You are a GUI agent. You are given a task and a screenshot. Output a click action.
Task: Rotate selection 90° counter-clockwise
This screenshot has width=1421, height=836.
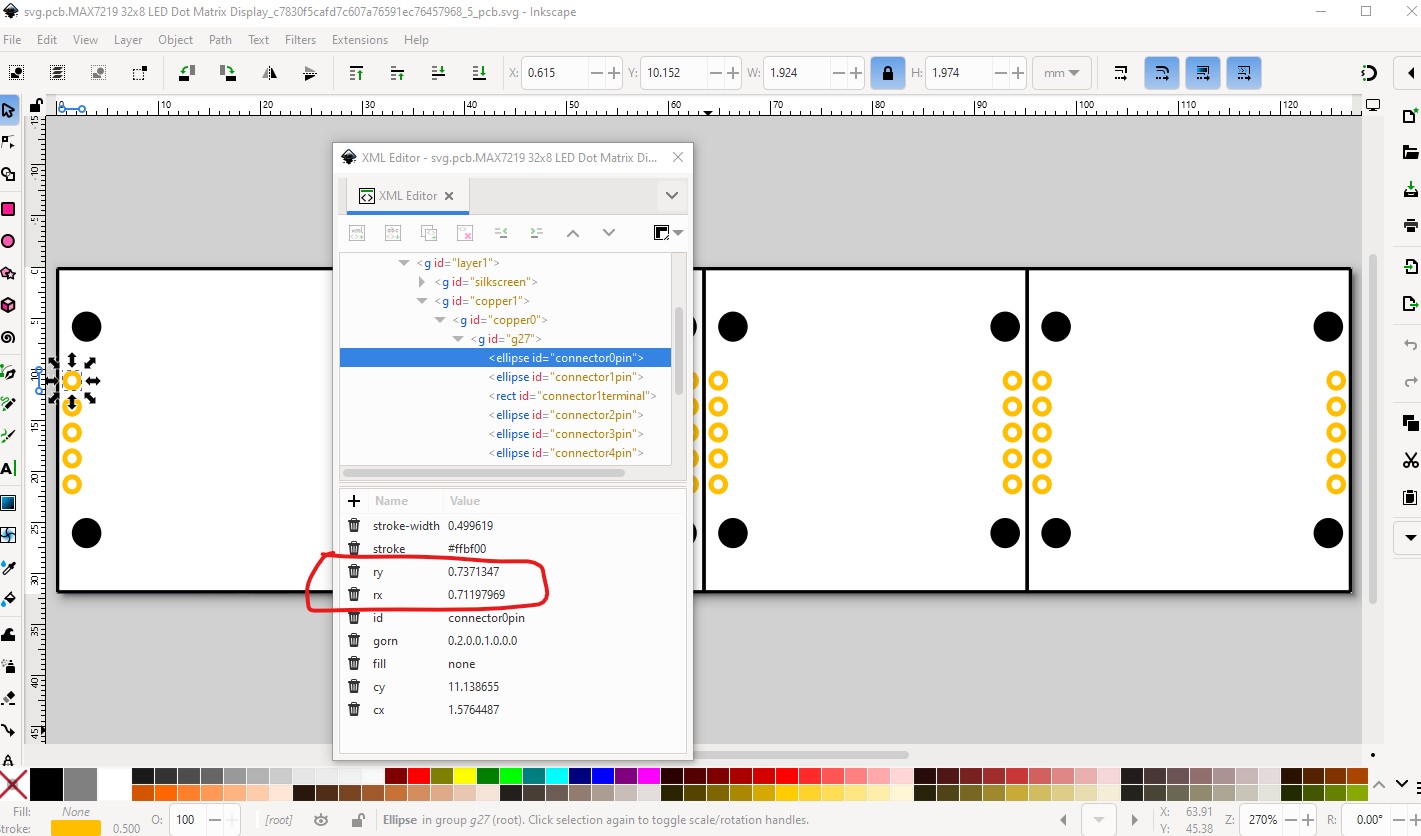click(186, 73)
